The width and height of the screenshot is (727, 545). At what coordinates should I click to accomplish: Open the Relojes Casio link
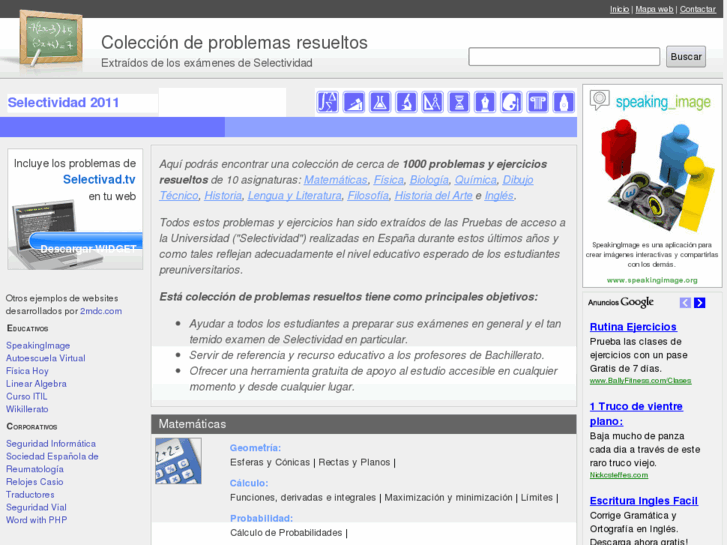(x=35, y=482)
